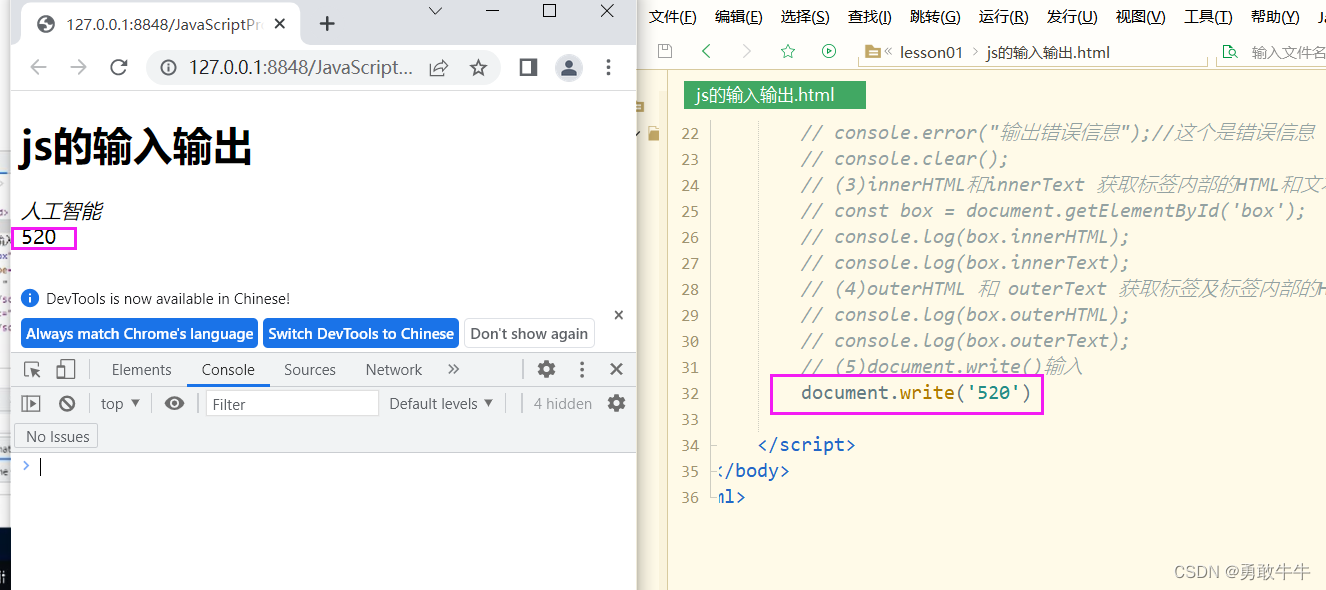The width and height of the screenshot is (1326, 590).
Task: Click the 输入文件名 search field
Action: pos(1288,52)
